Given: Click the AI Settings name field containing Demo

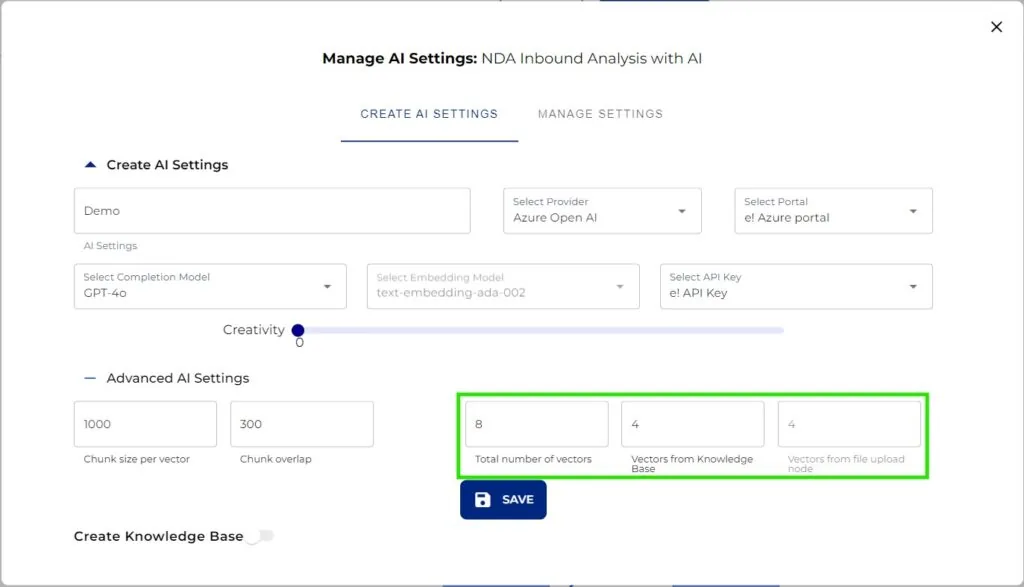Looking at the screenshot, I should pos(272,211).
